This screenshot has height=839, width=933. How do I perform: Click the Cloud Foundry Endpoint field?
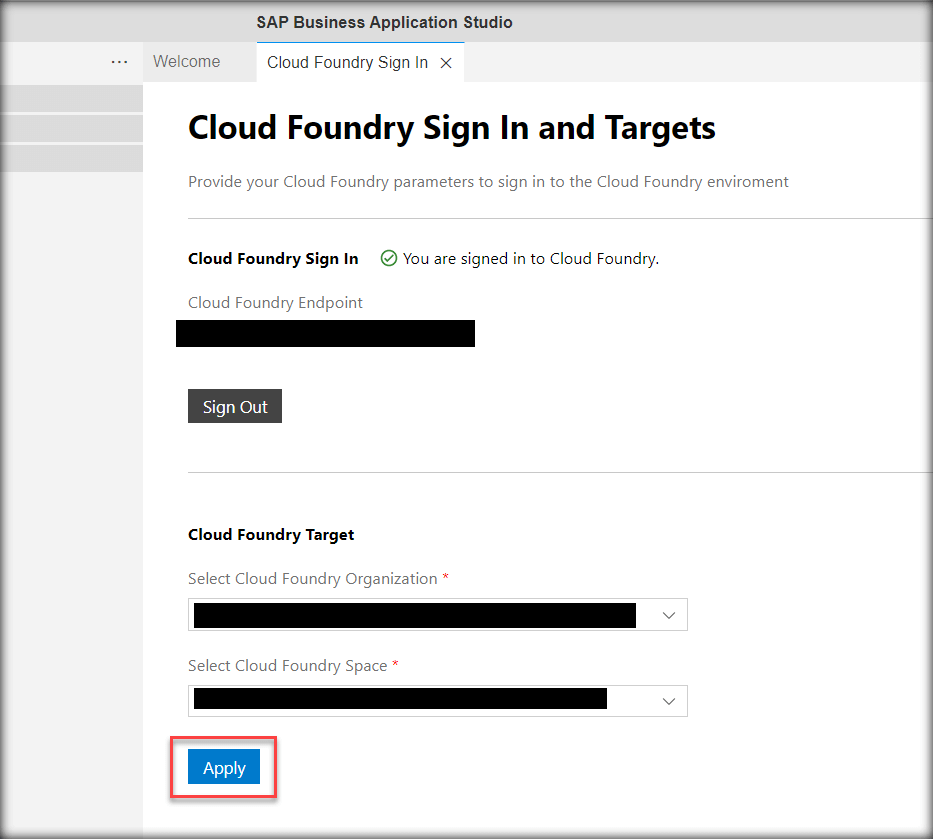[325, 333]
